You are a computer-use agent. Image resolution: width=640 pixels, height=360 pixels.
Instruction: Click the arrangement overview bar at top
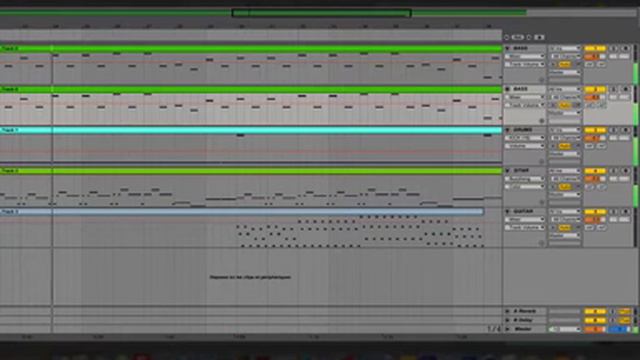click(x=318, y=13)
